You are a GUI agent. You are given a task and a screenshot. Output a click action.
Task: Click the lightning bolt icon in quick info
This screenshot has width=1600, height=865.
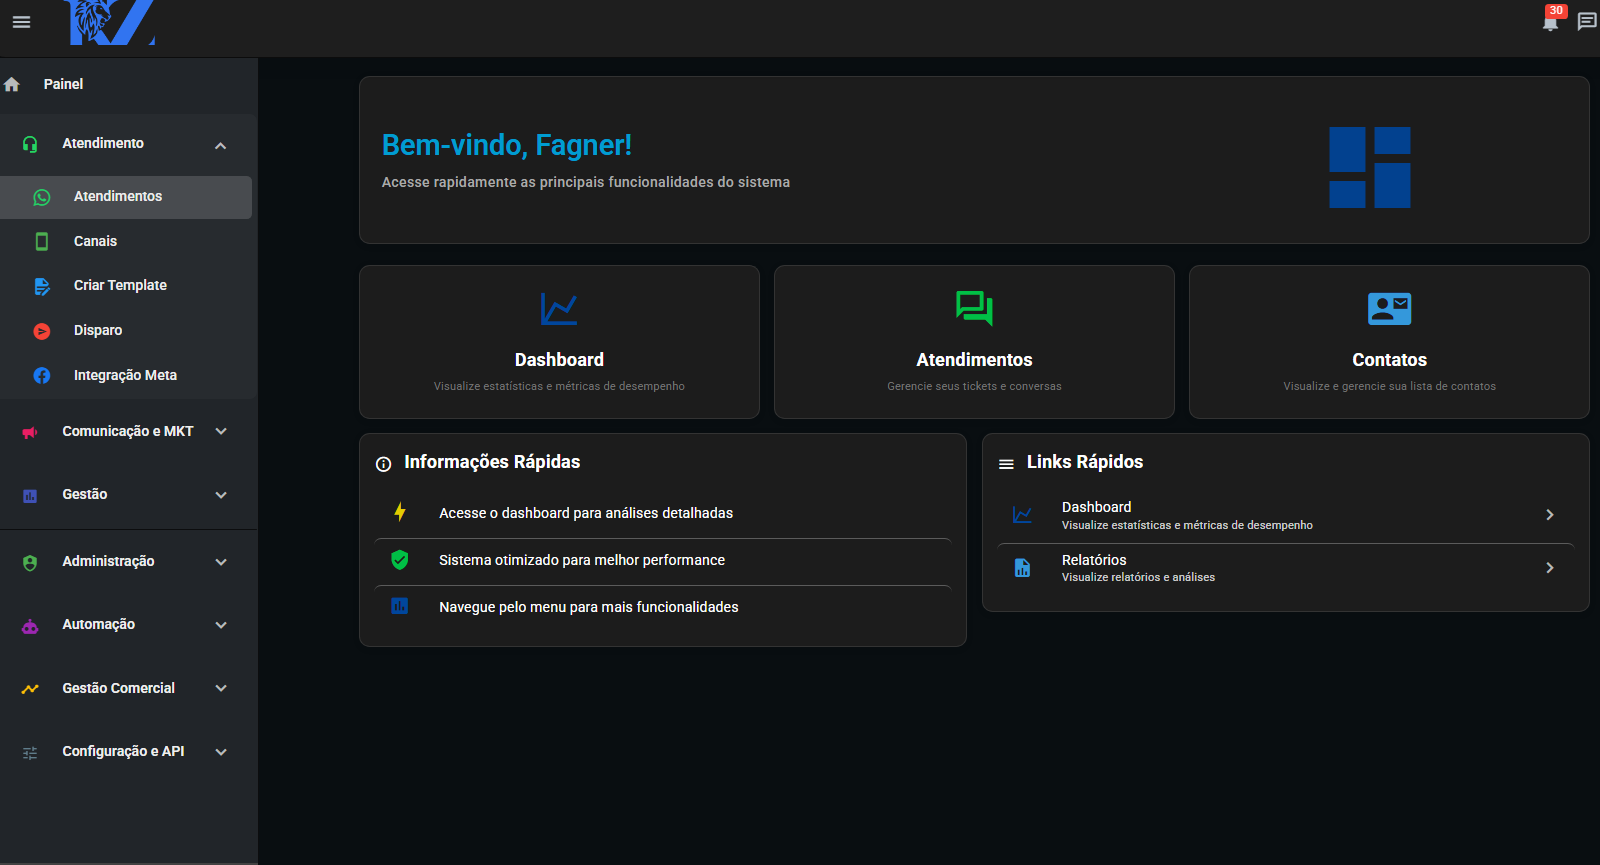coord(400,512)
